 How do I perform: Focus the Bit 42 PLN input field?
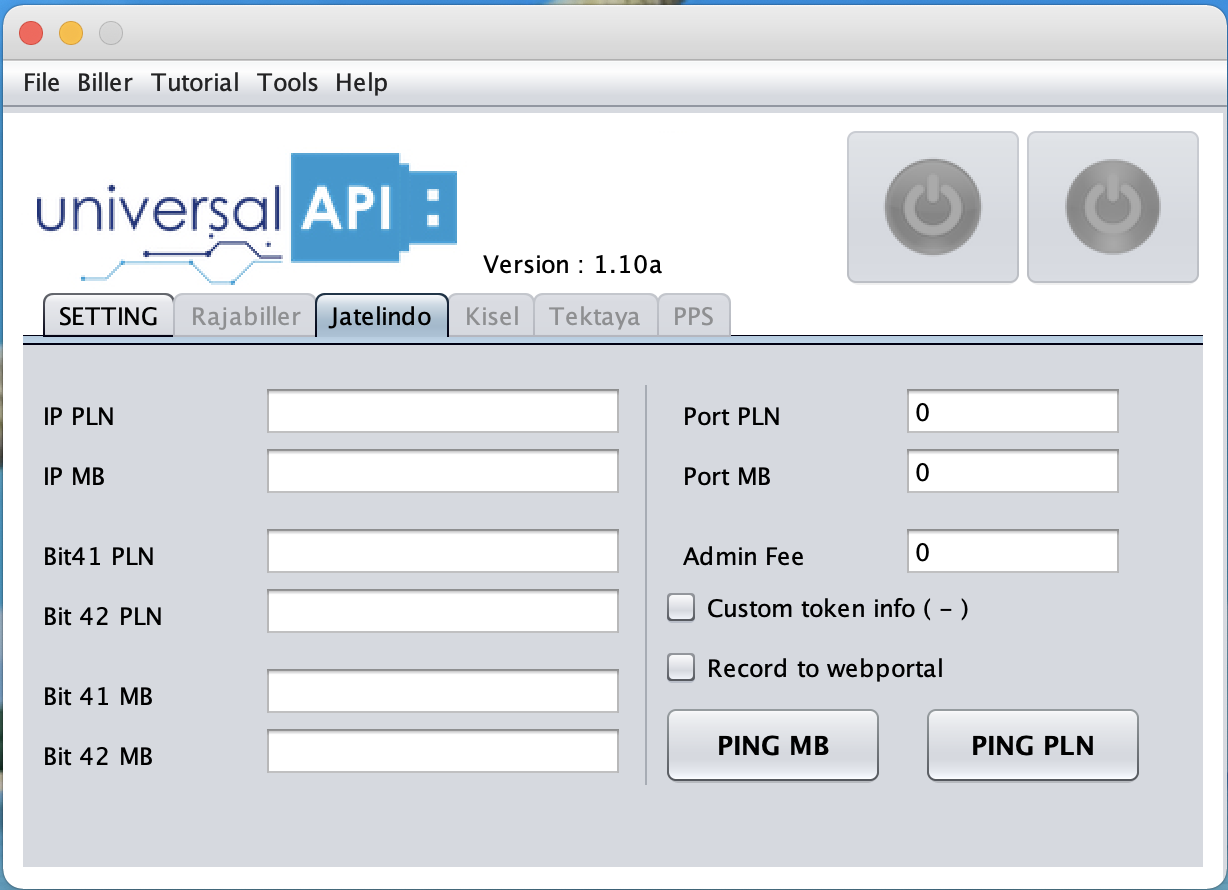443,612
